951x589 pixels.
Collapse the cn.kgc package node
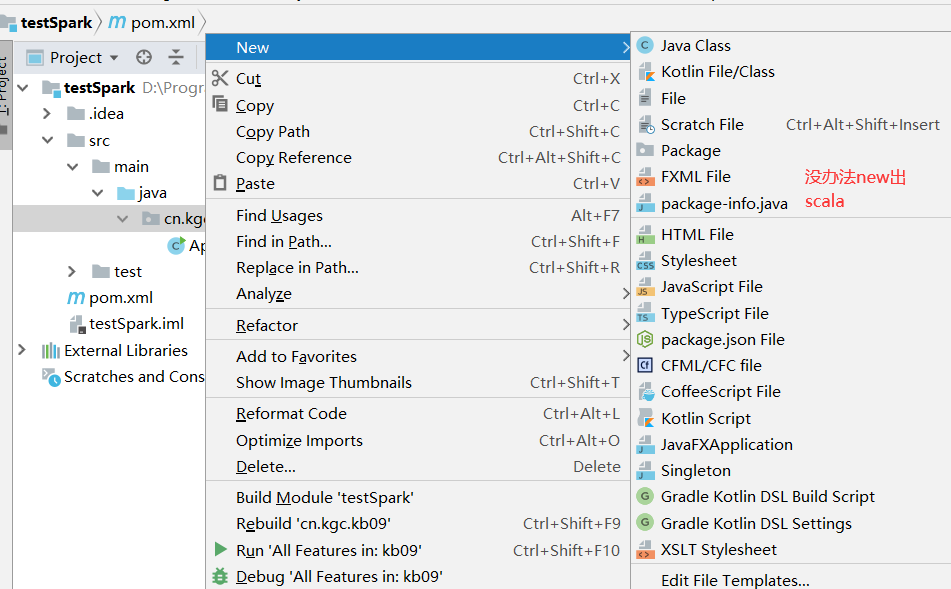pyautogui.click(x=122, y=218)
